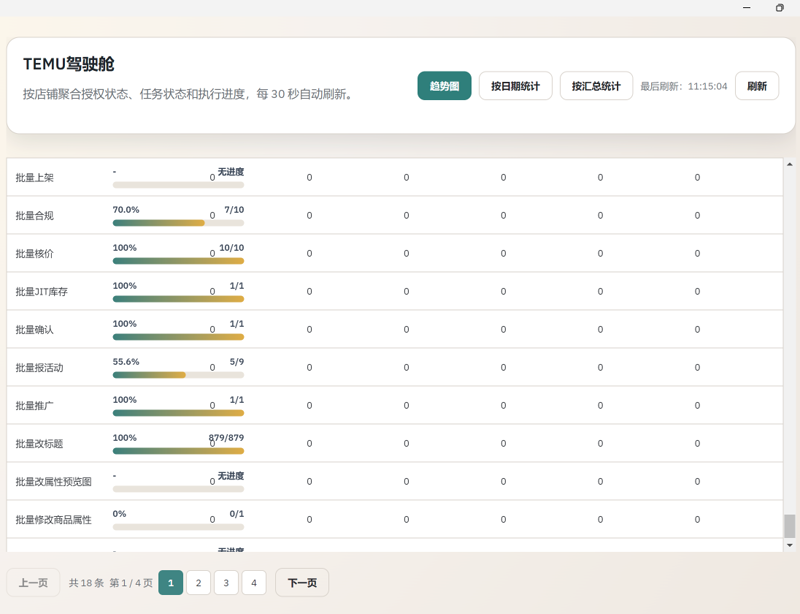Open 按汇总统计 summary view

point(596,86)
